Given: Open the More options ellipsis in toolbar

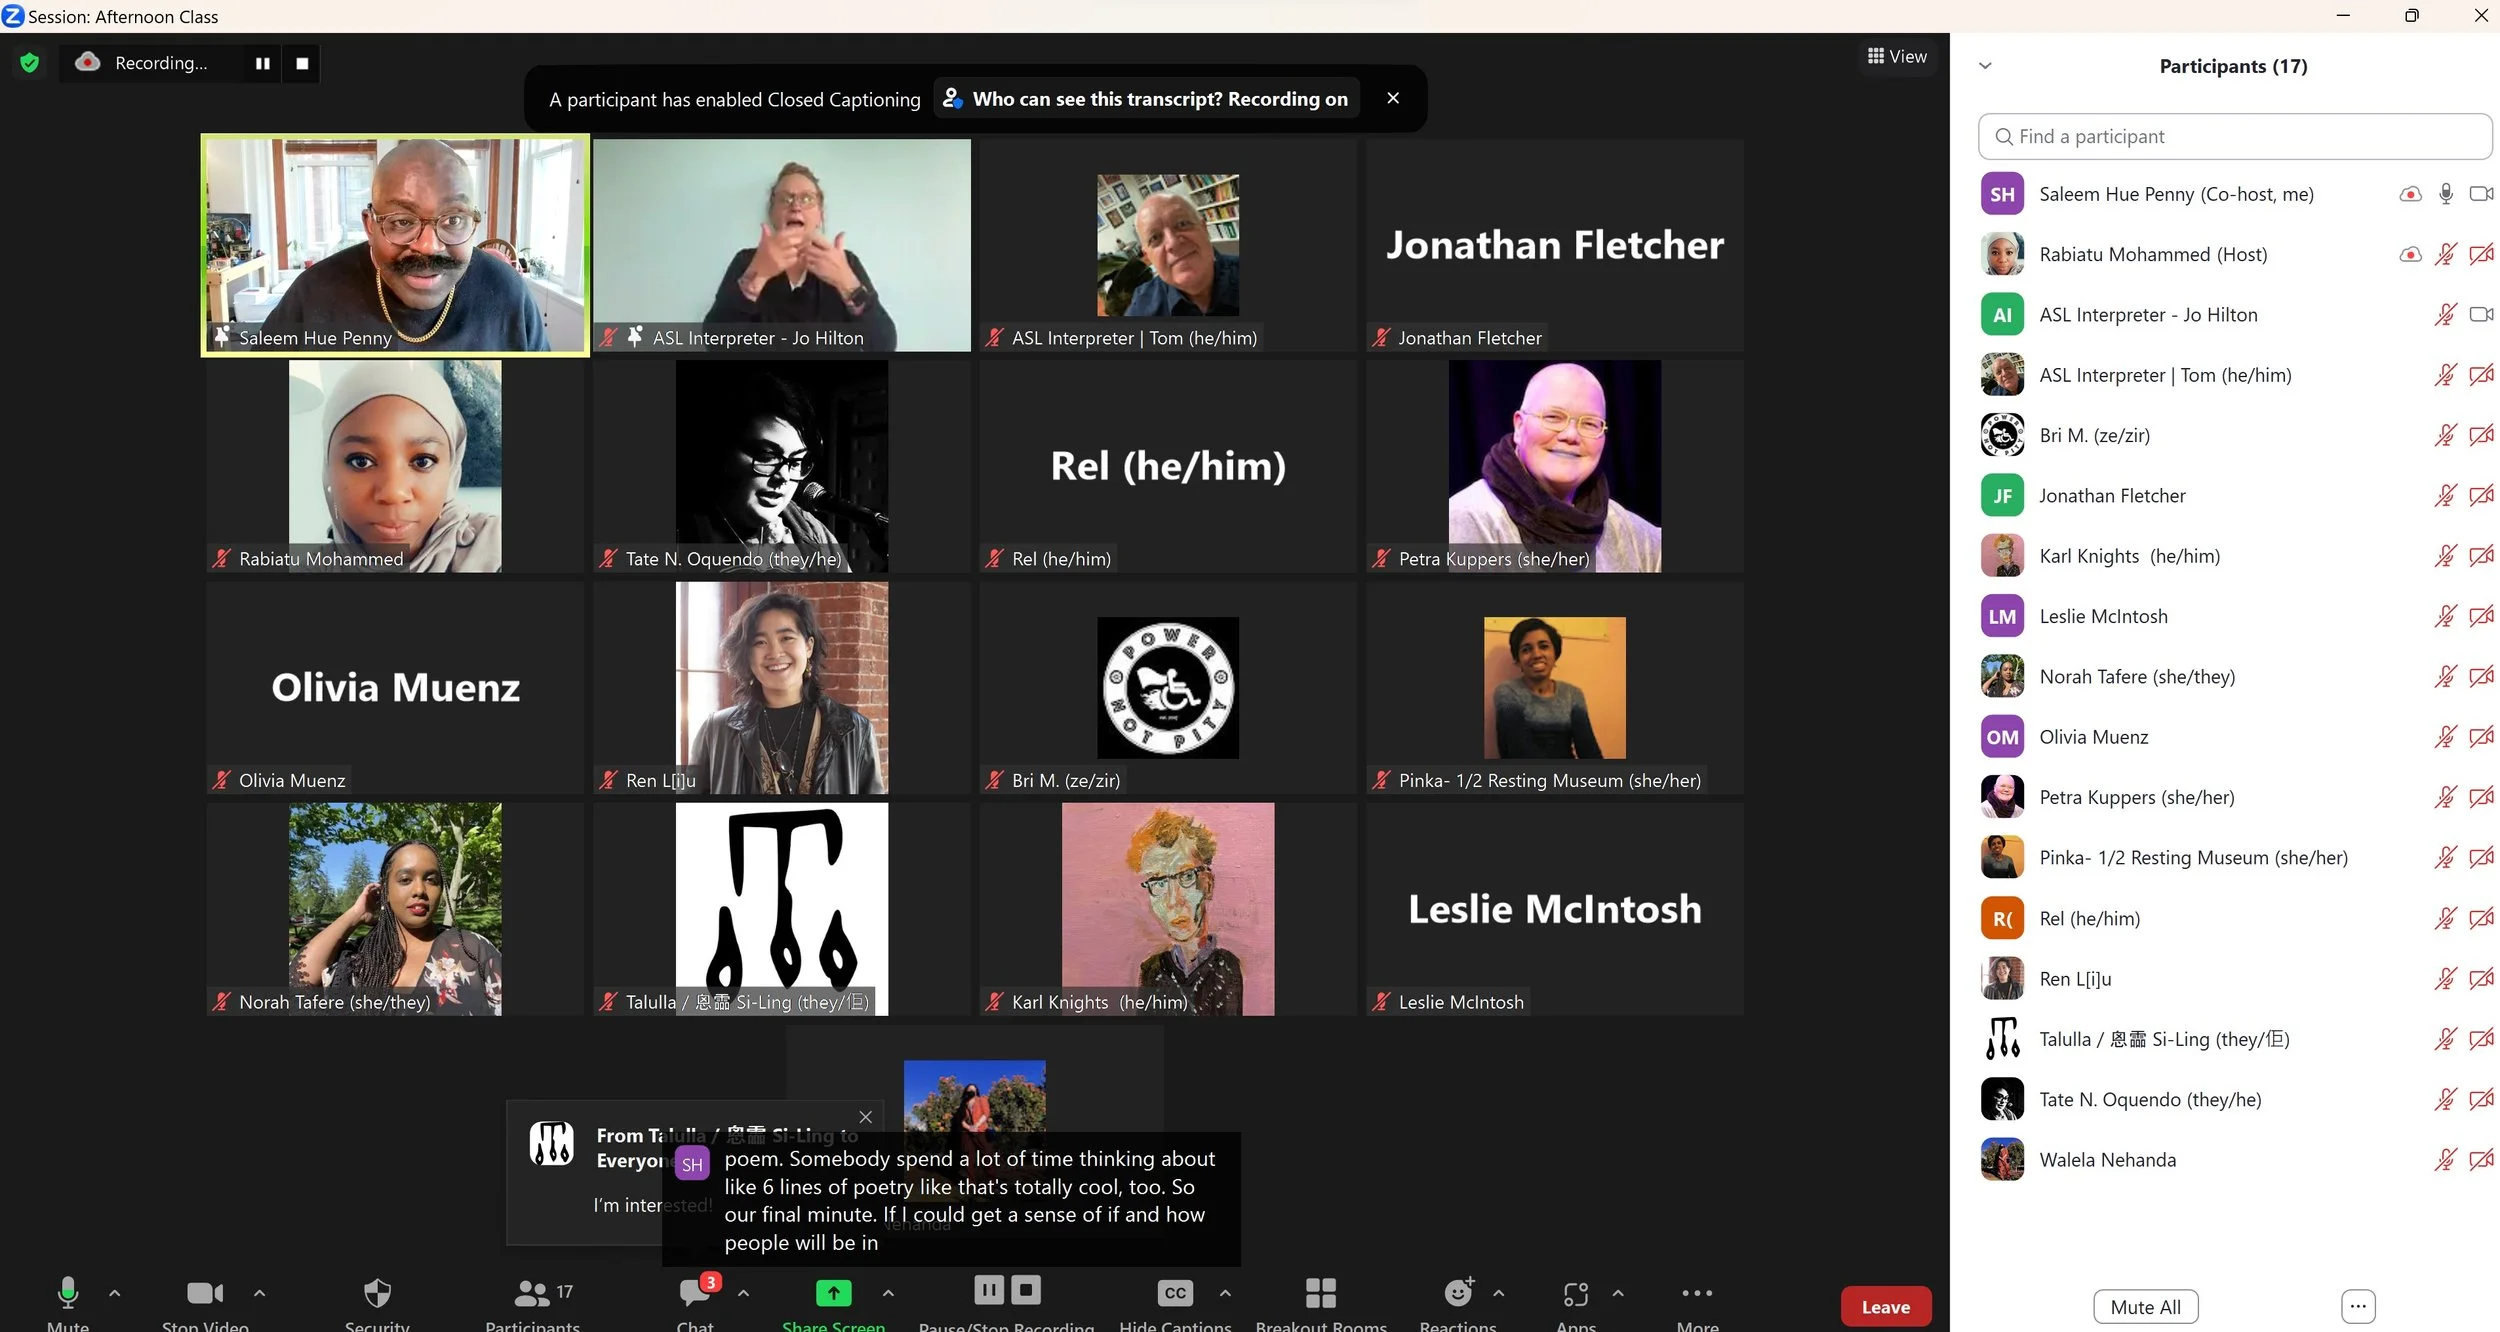Looking at the screenshot, I should (x=1696, y=1293).
